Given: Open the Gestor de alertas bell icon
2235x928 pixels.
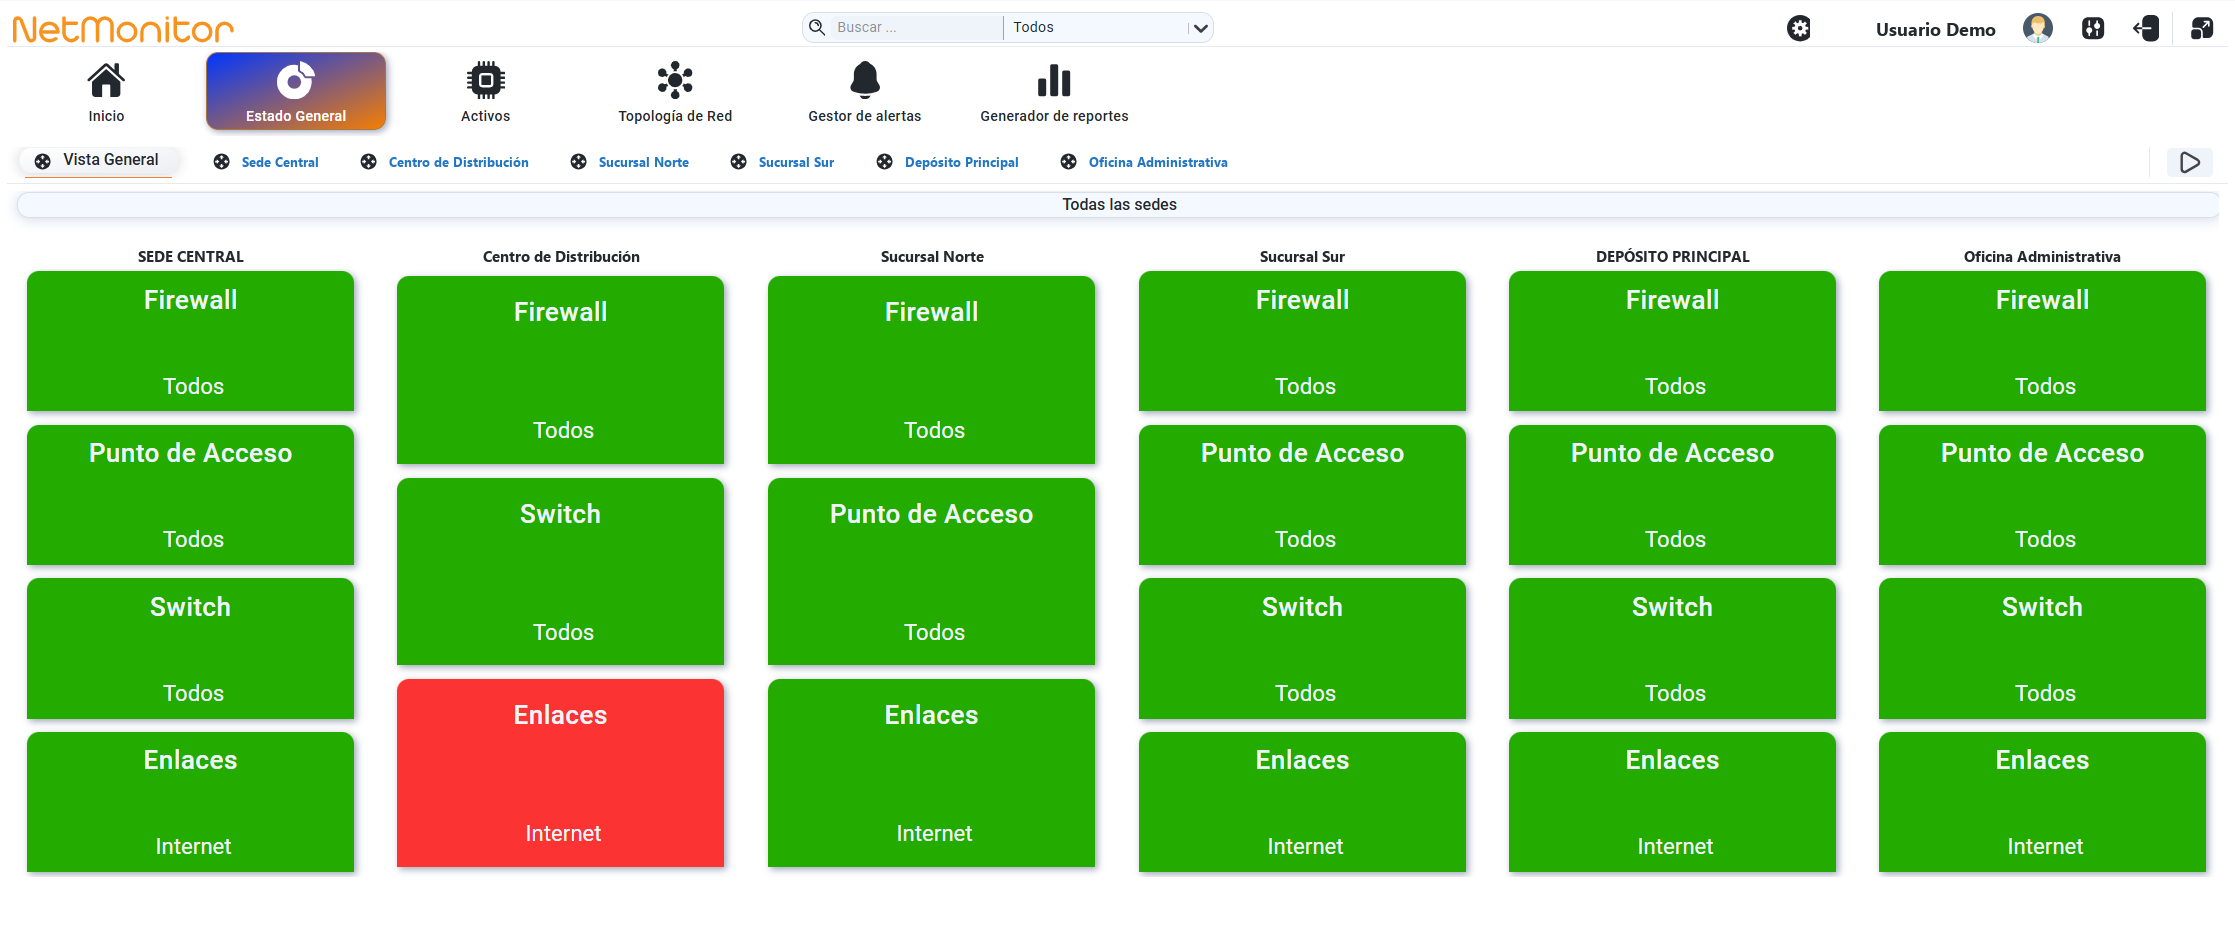Looking at the screenshot, I should [x=865, y=80].
